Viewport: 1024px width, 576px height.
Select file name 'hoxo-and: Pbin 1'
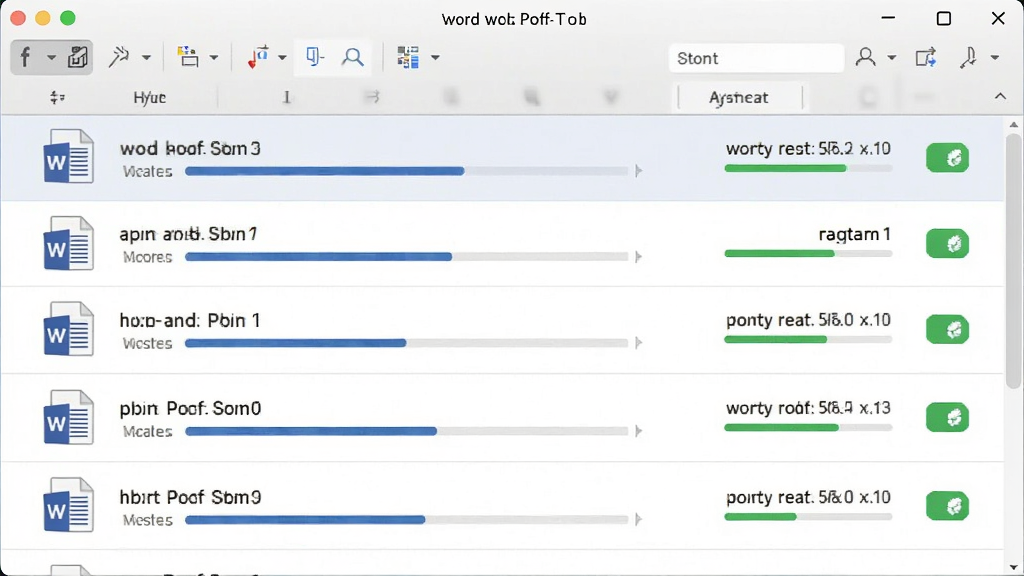point(190,320)
